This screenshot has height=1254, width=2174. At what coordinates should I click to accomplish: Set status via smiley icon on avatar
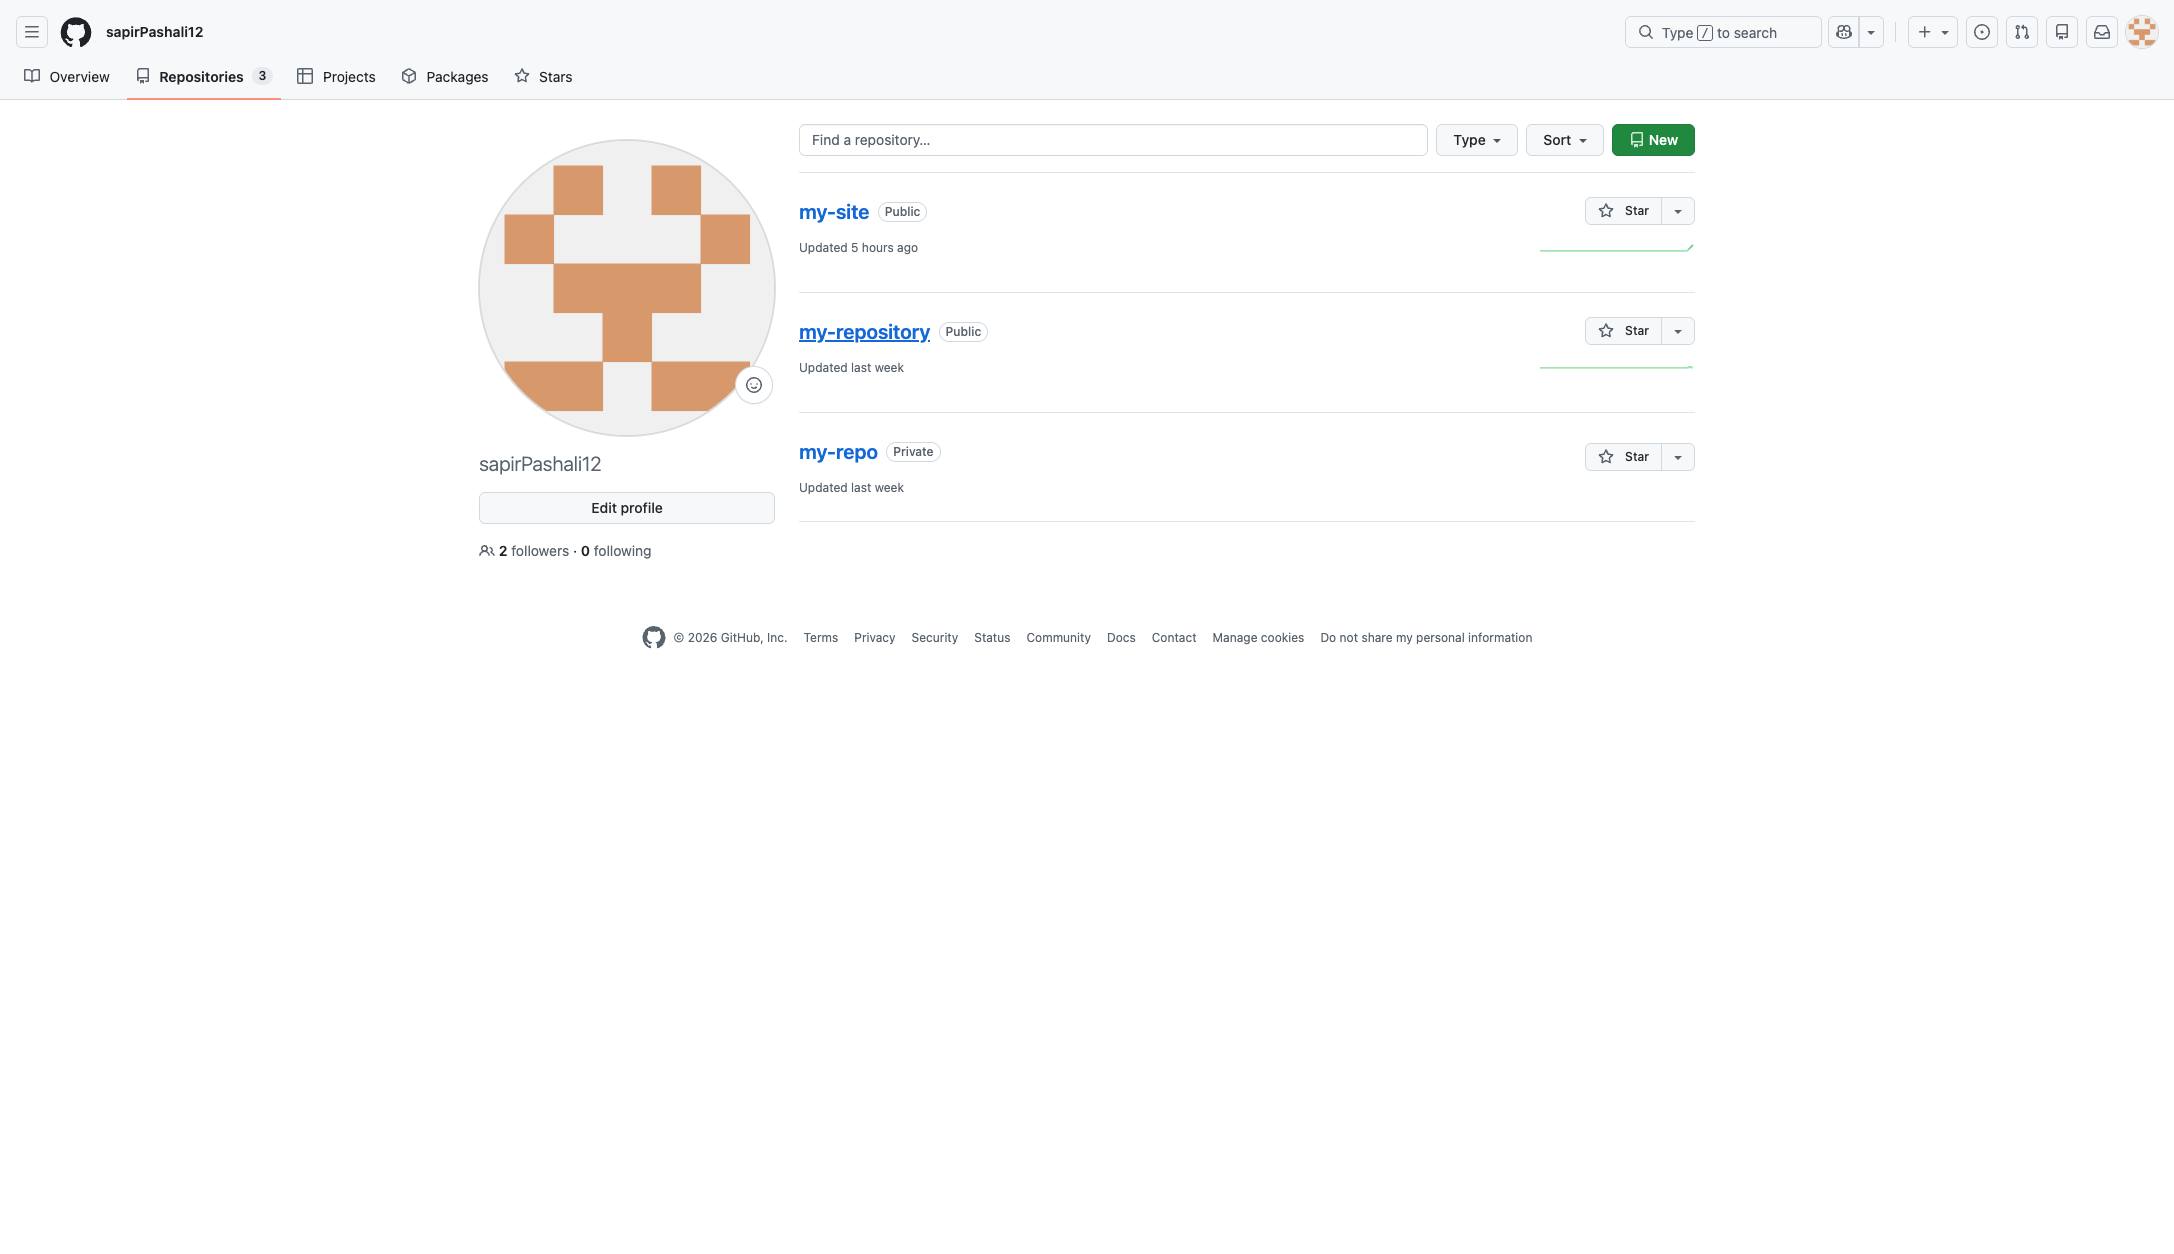pyautogui.click(x=754, y=385)
